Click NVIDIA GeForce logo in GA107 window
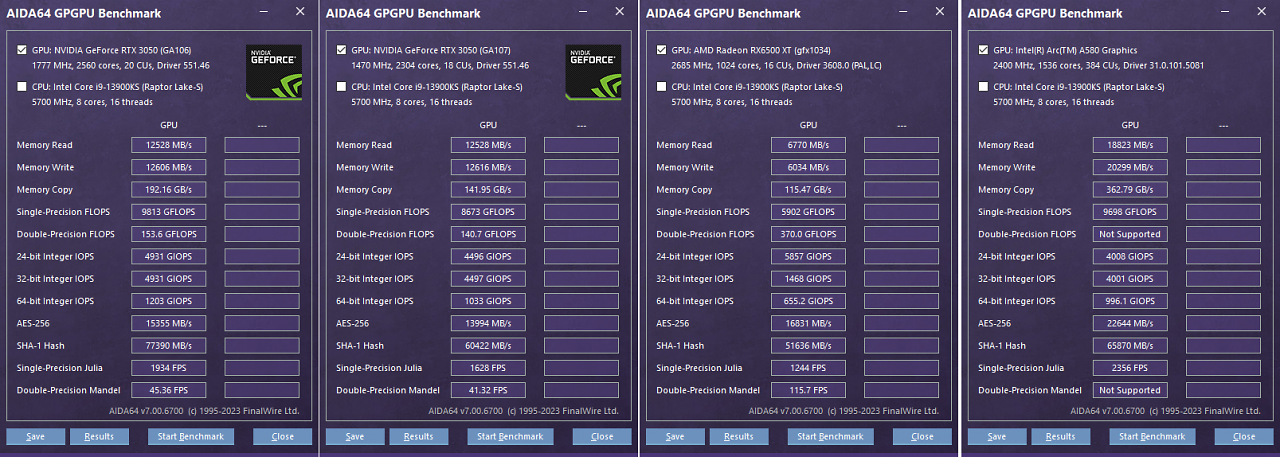 [x=593, y=72]
